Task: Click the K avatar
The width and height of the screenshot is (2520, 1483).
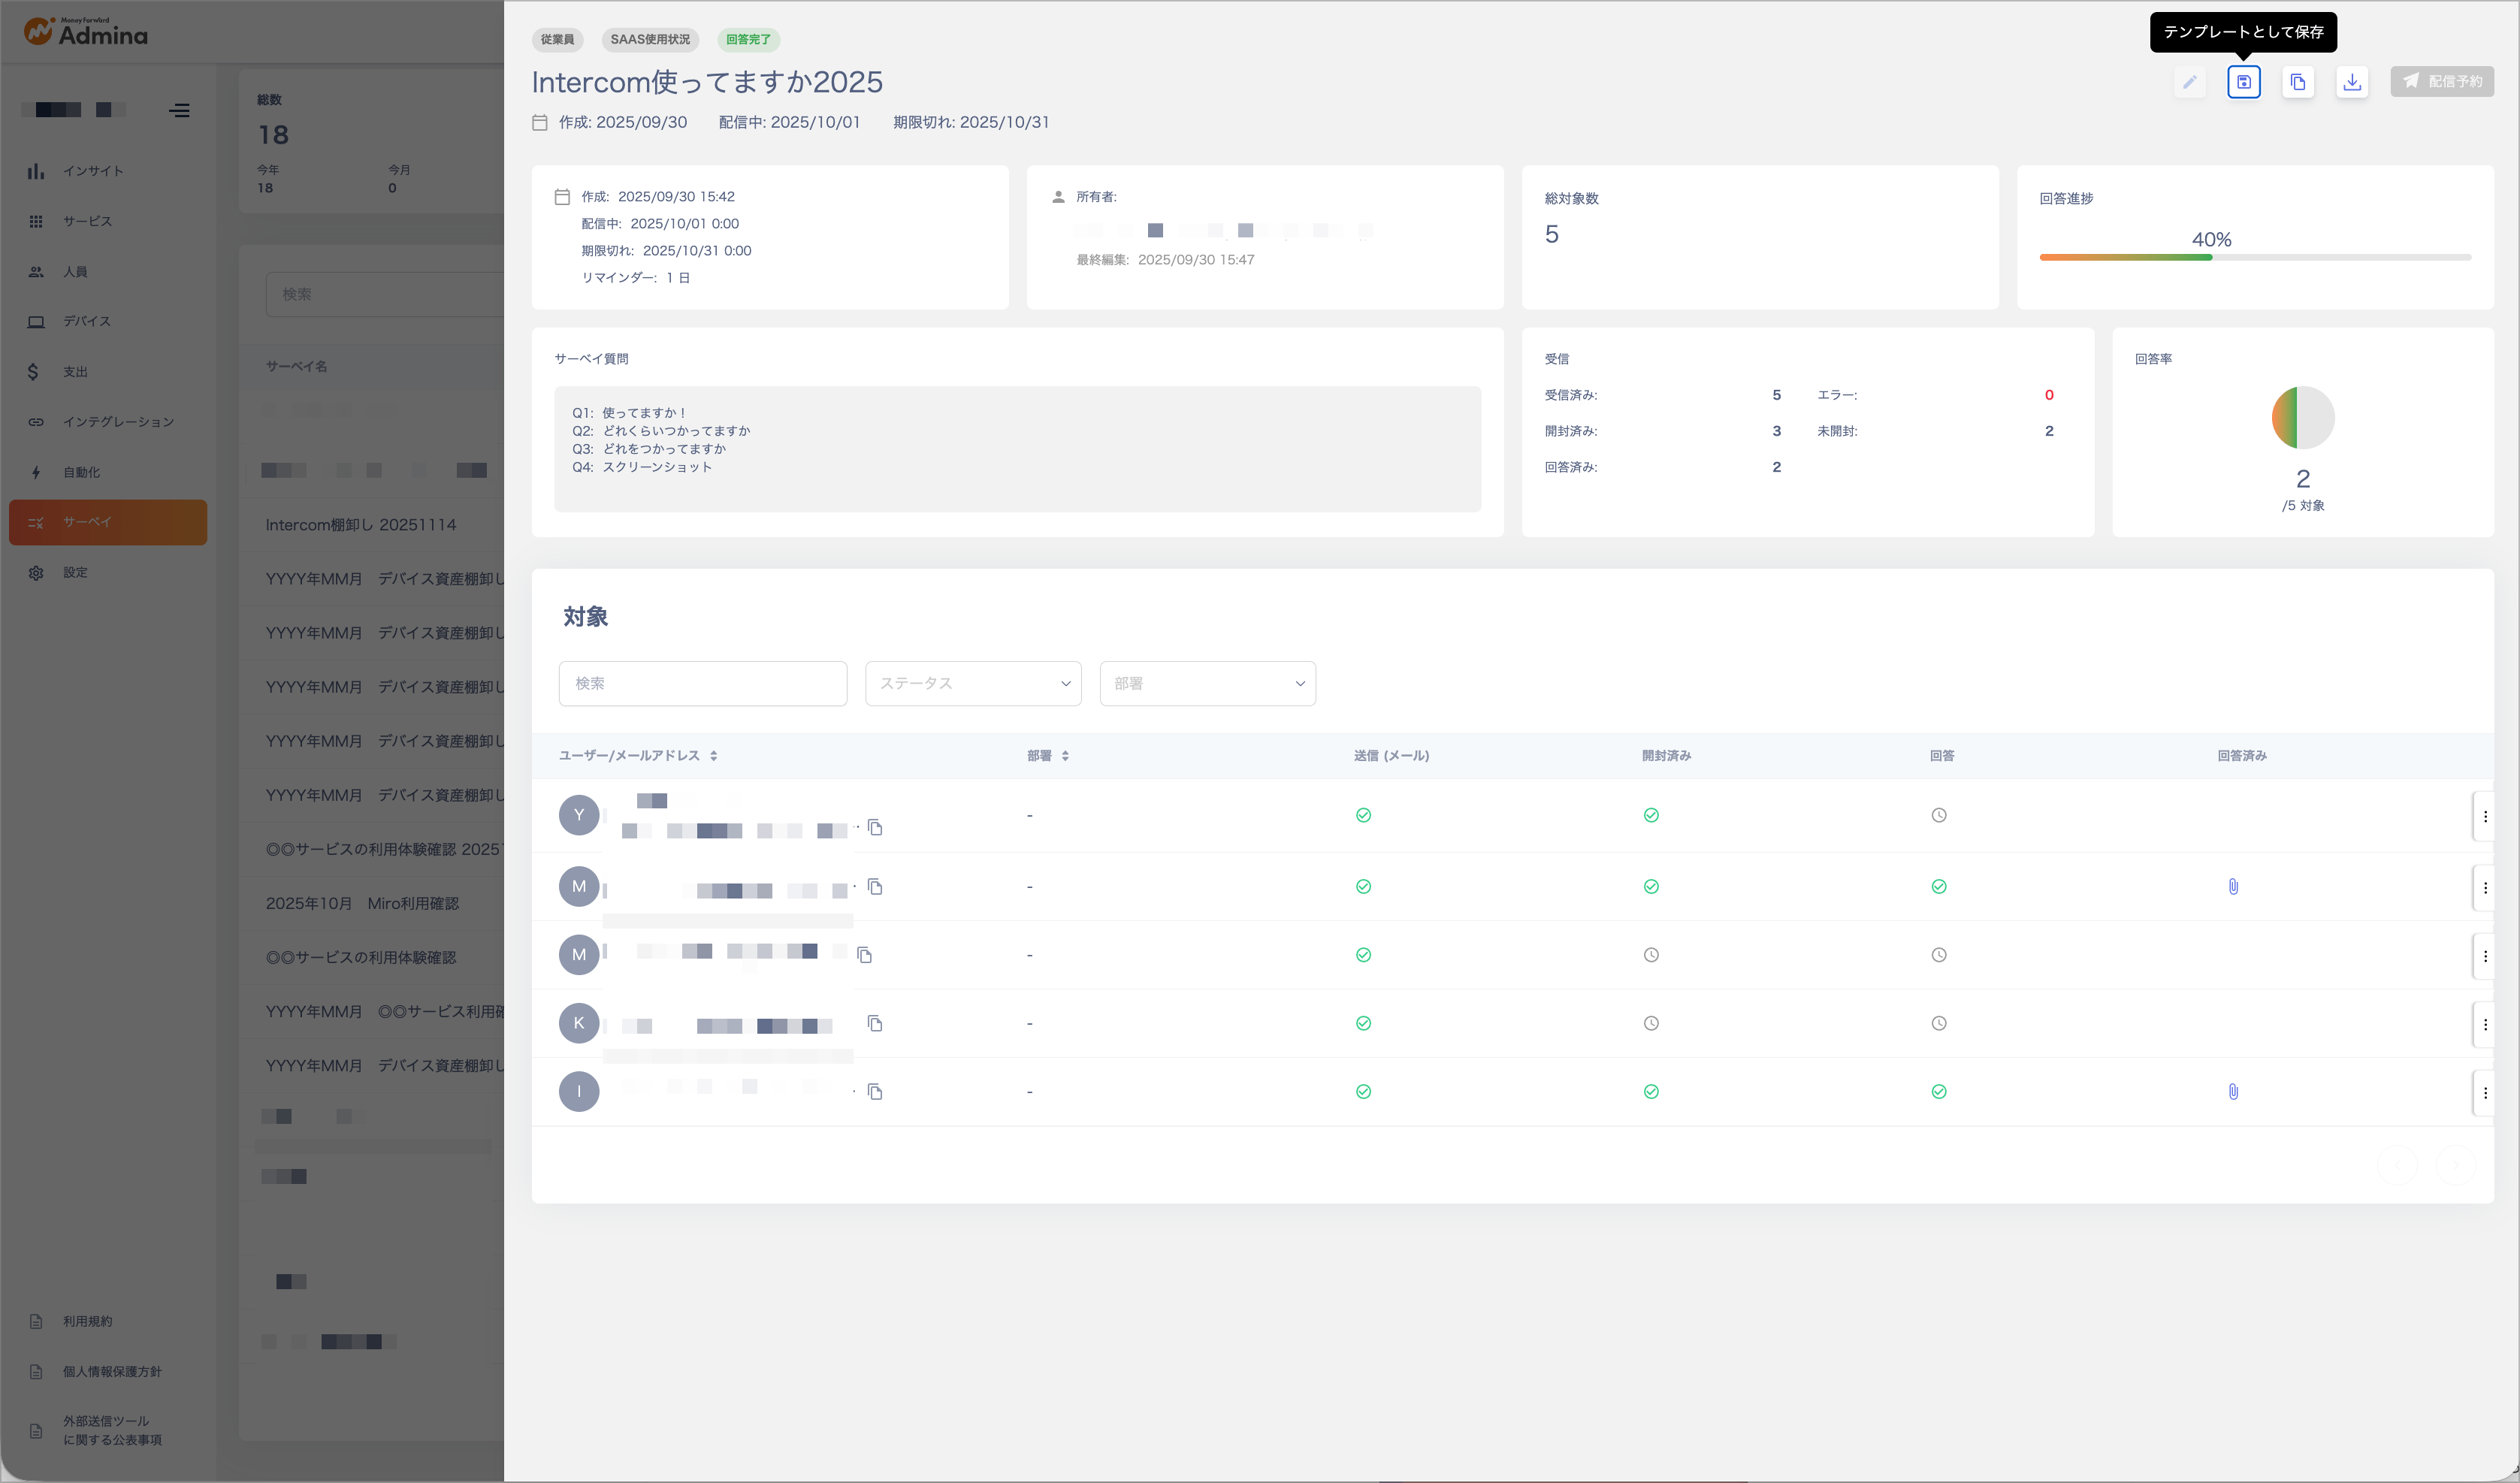Action: tap(579, 1023)
